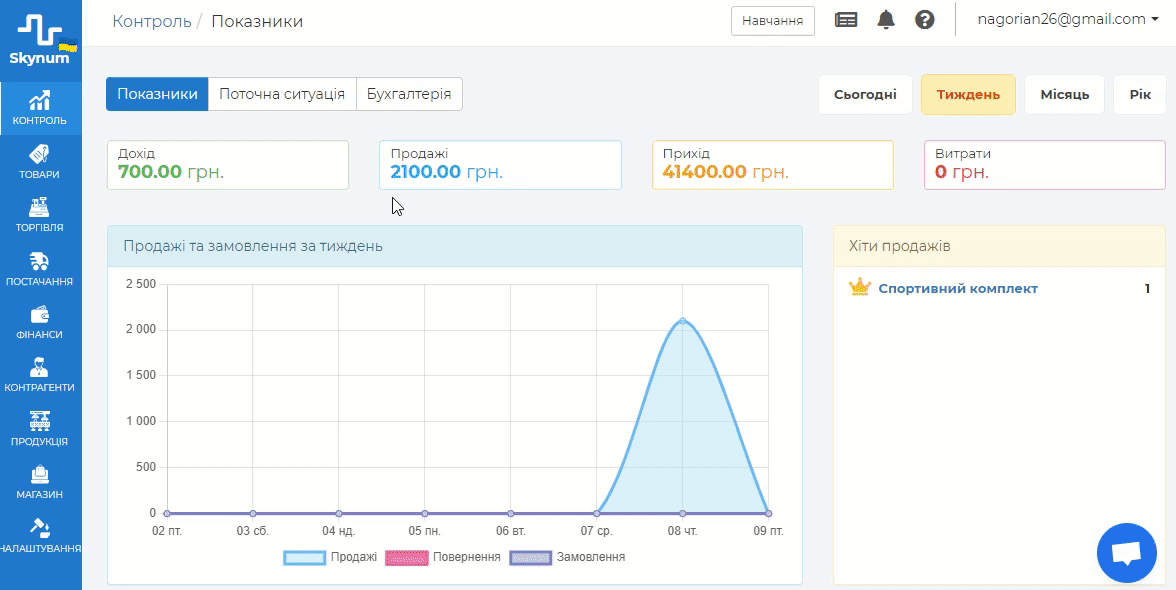Click the Хіти продажів panel header

(x=1000, y=246)
